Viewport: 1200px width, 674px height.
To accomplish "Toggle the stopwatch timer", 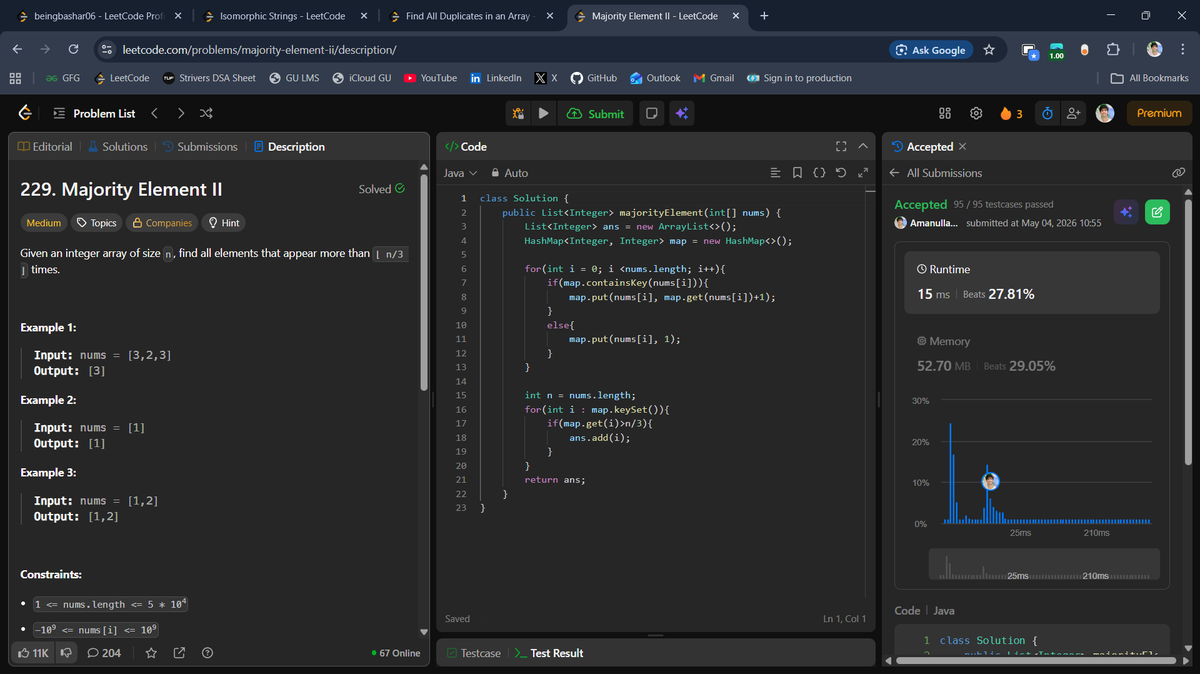I will click(x=1047, y=113).
